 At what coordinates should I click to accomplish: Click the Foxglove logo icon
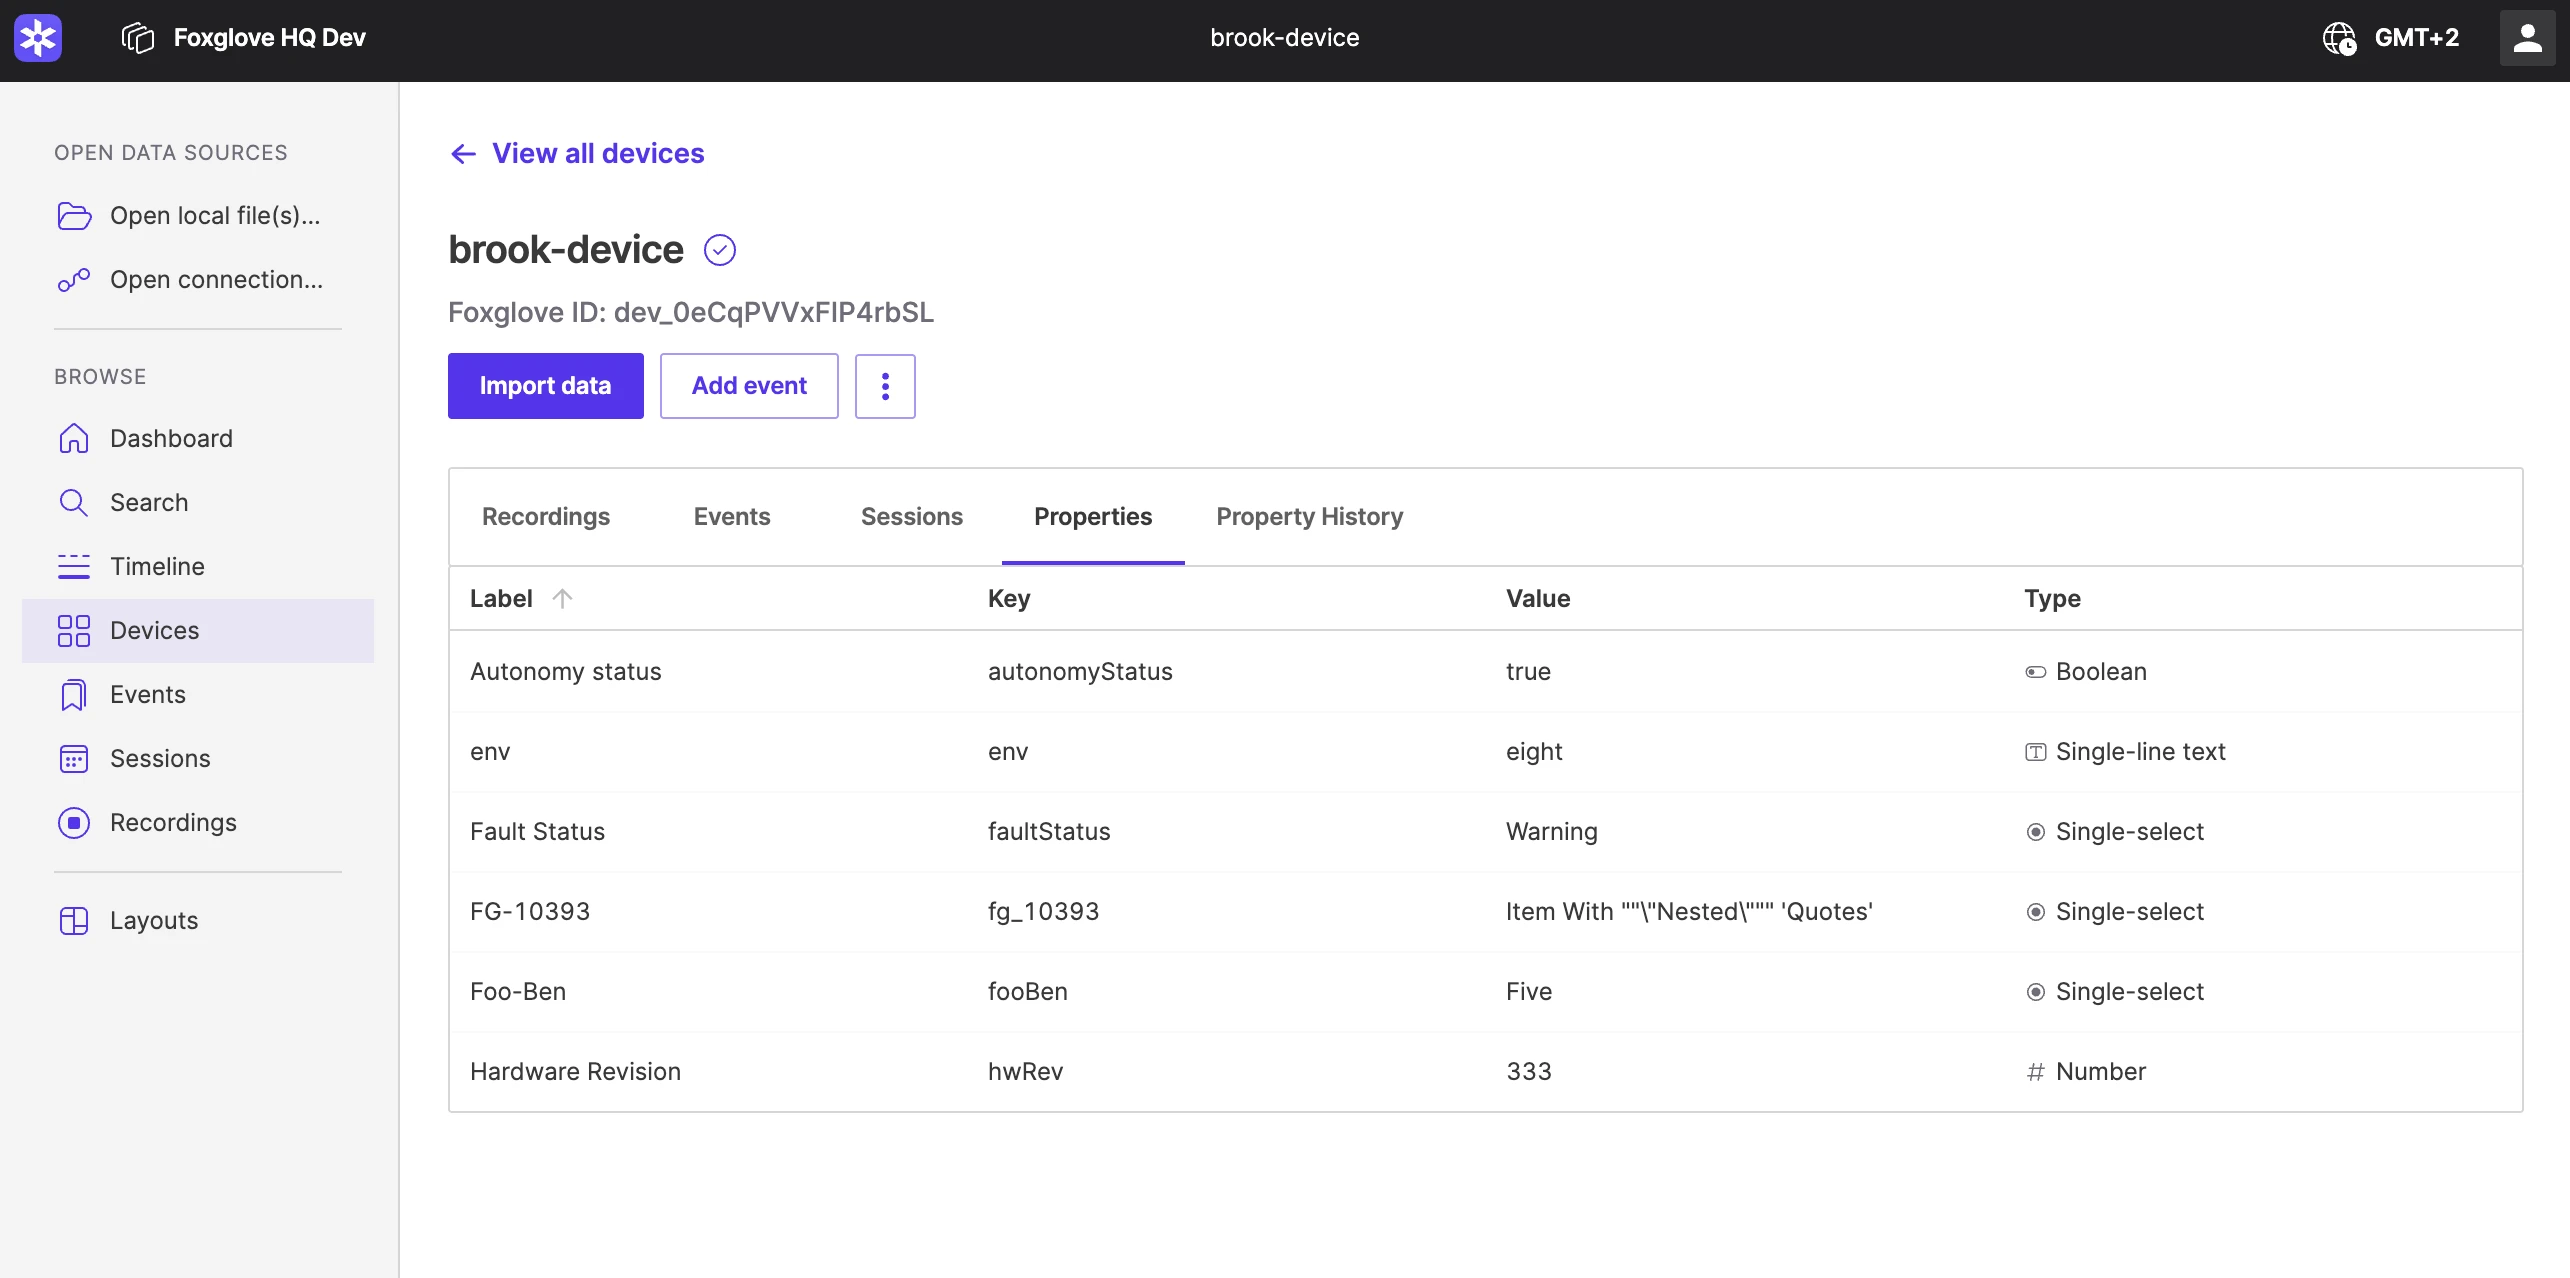tap(38, 38)
